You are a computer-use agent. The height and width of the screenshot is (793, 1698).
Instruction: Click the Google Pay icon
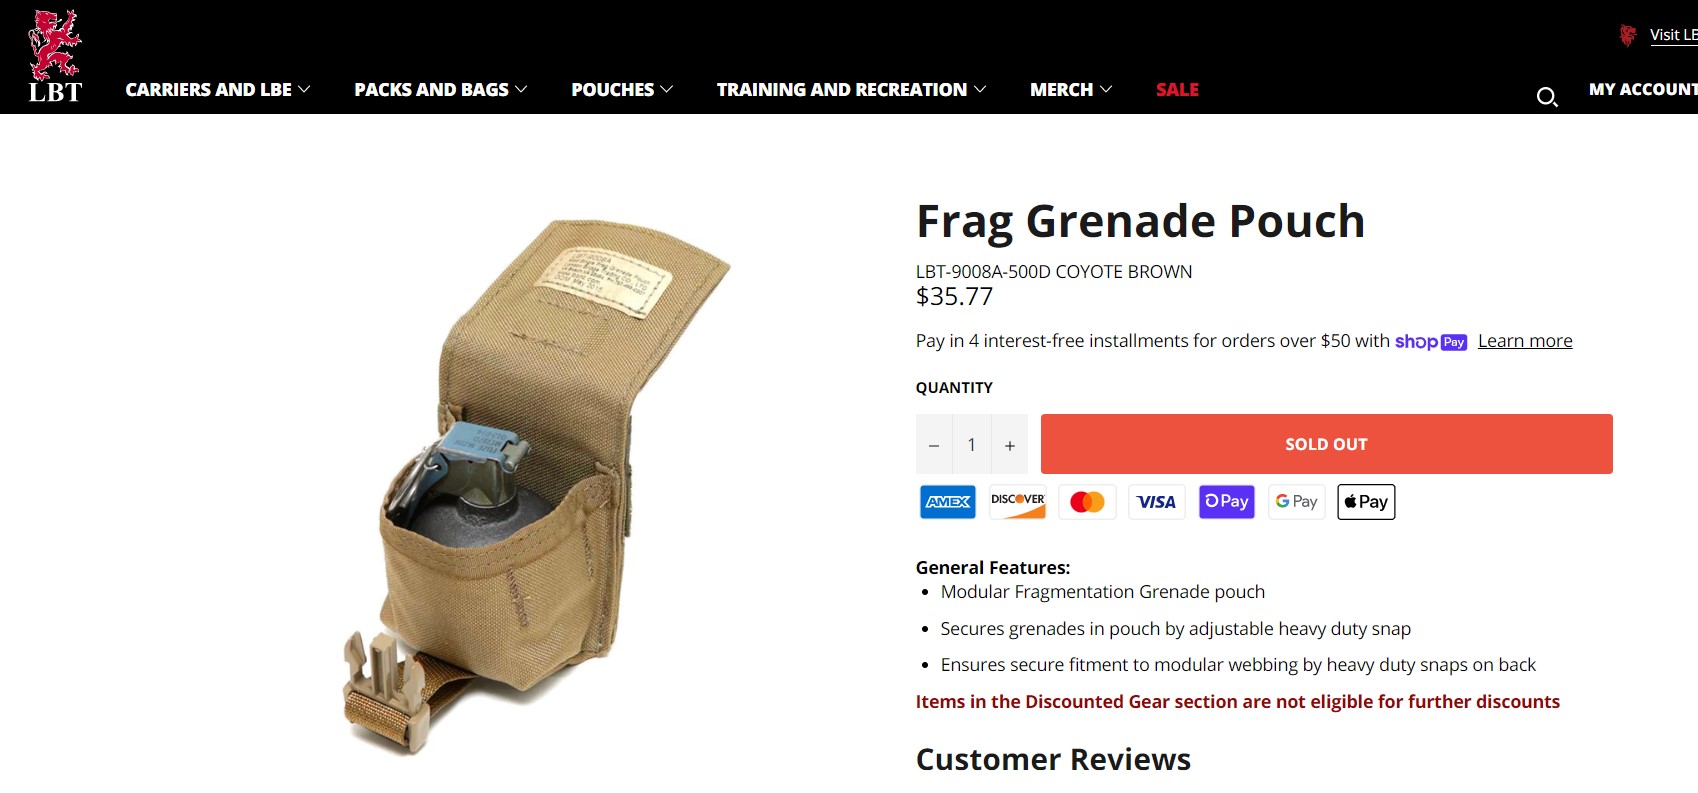click(x=1297, y=502)
